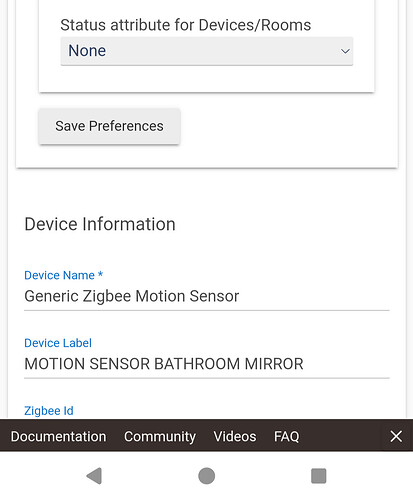Screen dimensions: 413x500
Task: Select text Generic Zigbee Motion Sensor
Action: click(x=132, y=296)
